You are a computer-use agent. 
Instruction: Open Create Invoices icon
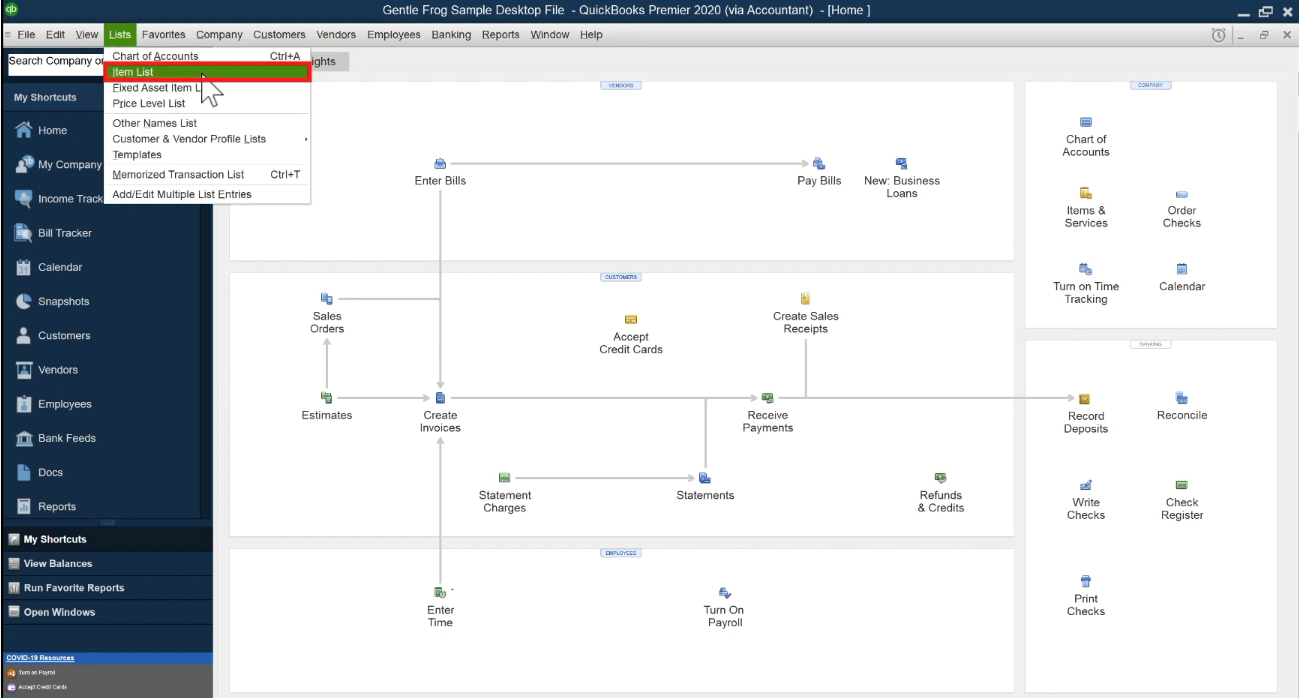click(x=440, y=398)
